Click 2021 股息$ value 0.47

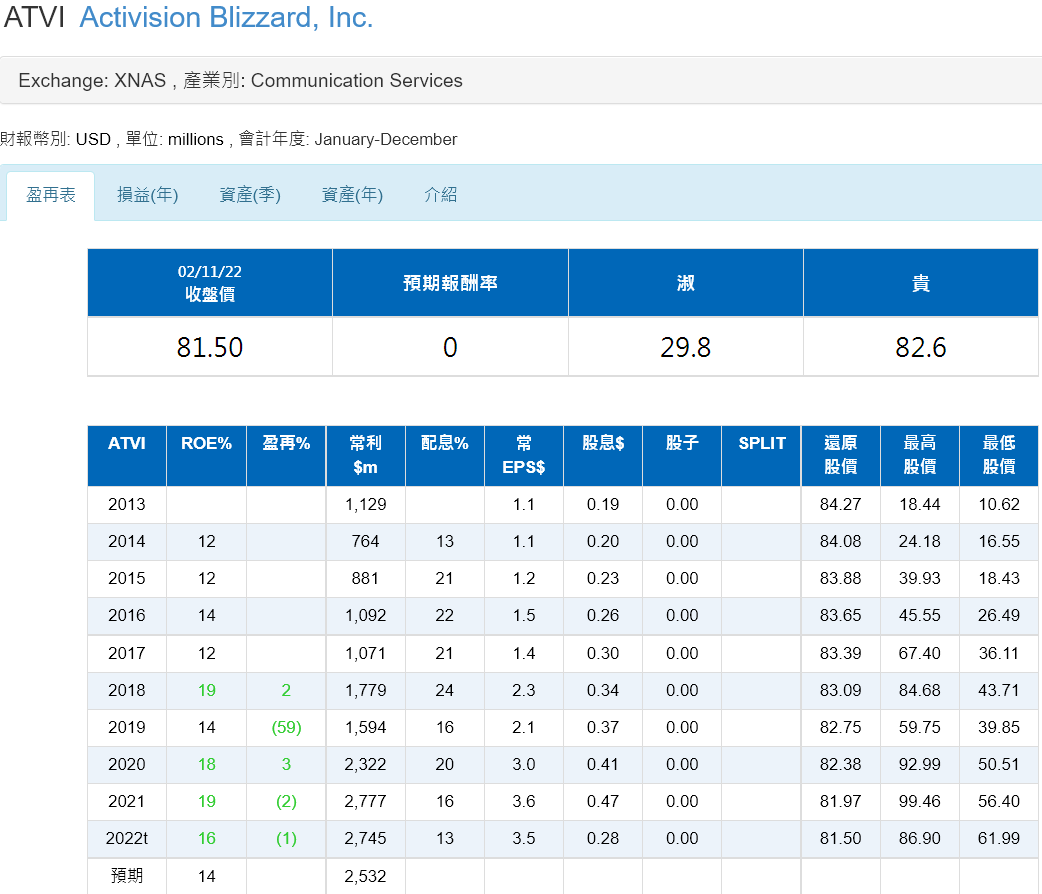[603, 802]
